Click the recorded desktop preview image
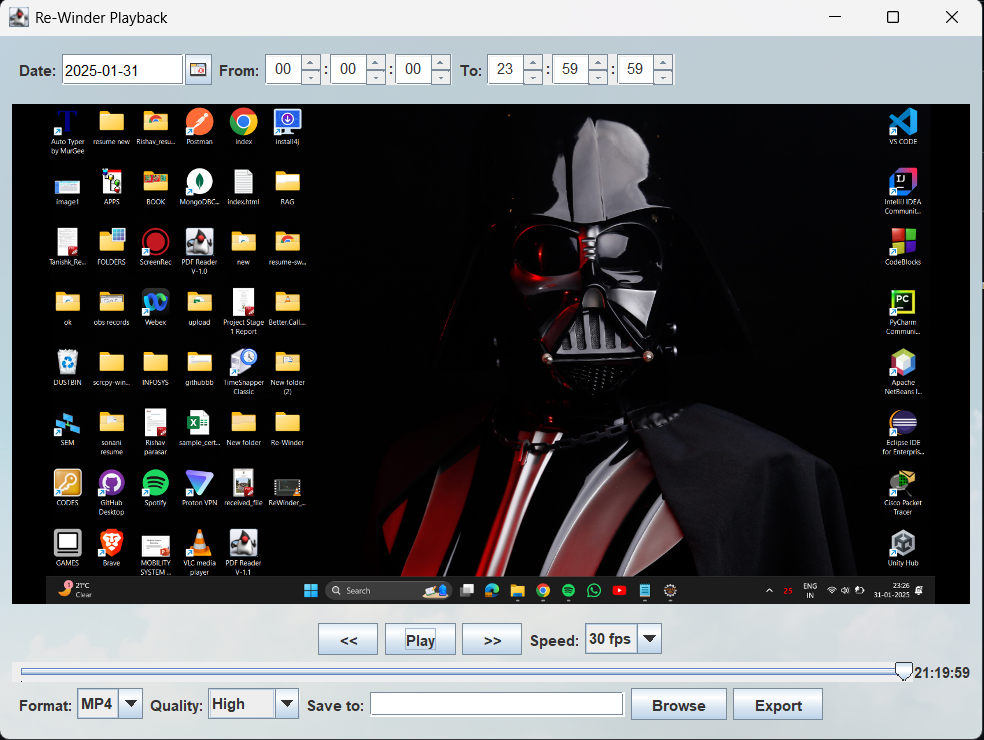 click(490, 354)
